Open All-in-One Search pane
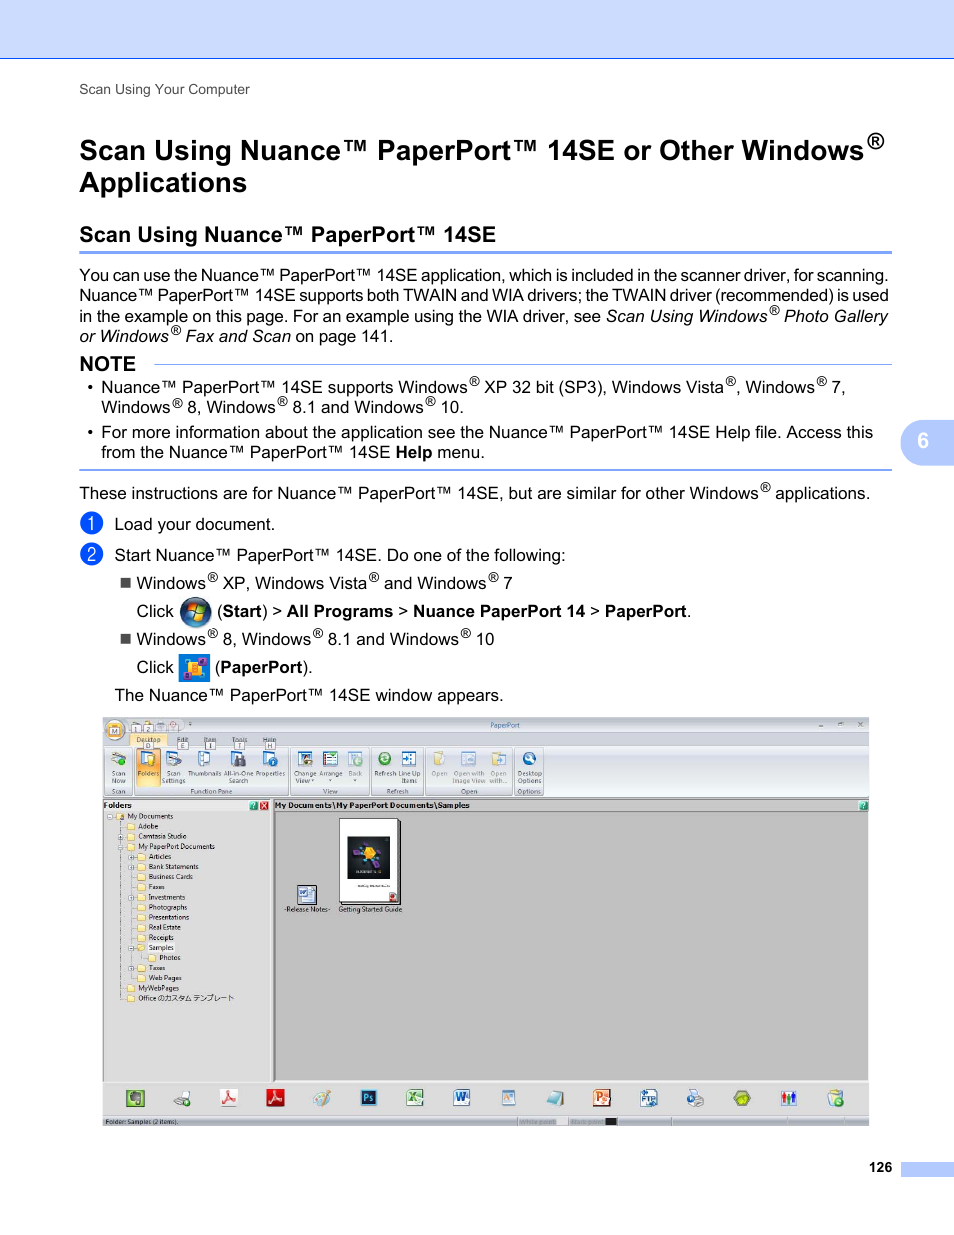Image resolution: width=954 pixels, height=1235 pixels. pos(238,767)
